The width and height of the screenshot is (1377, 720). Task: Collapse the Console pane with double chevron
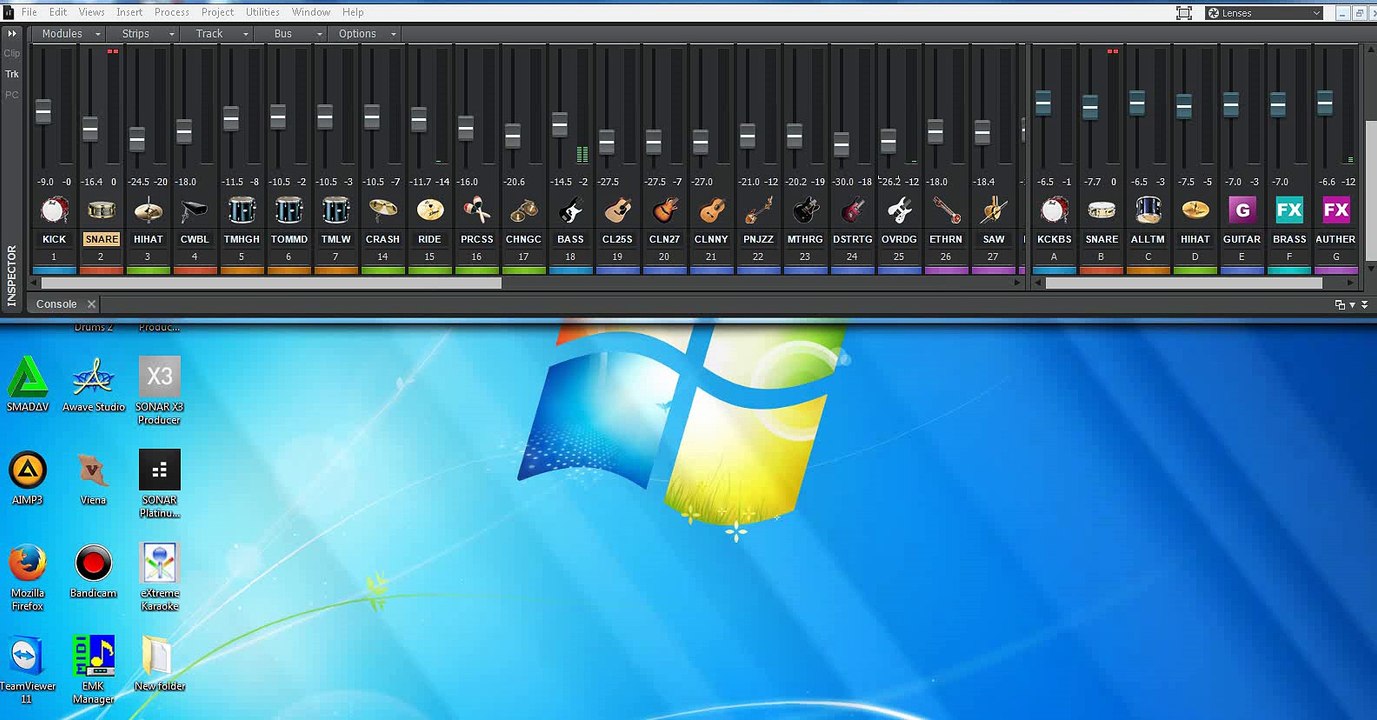1363,304
